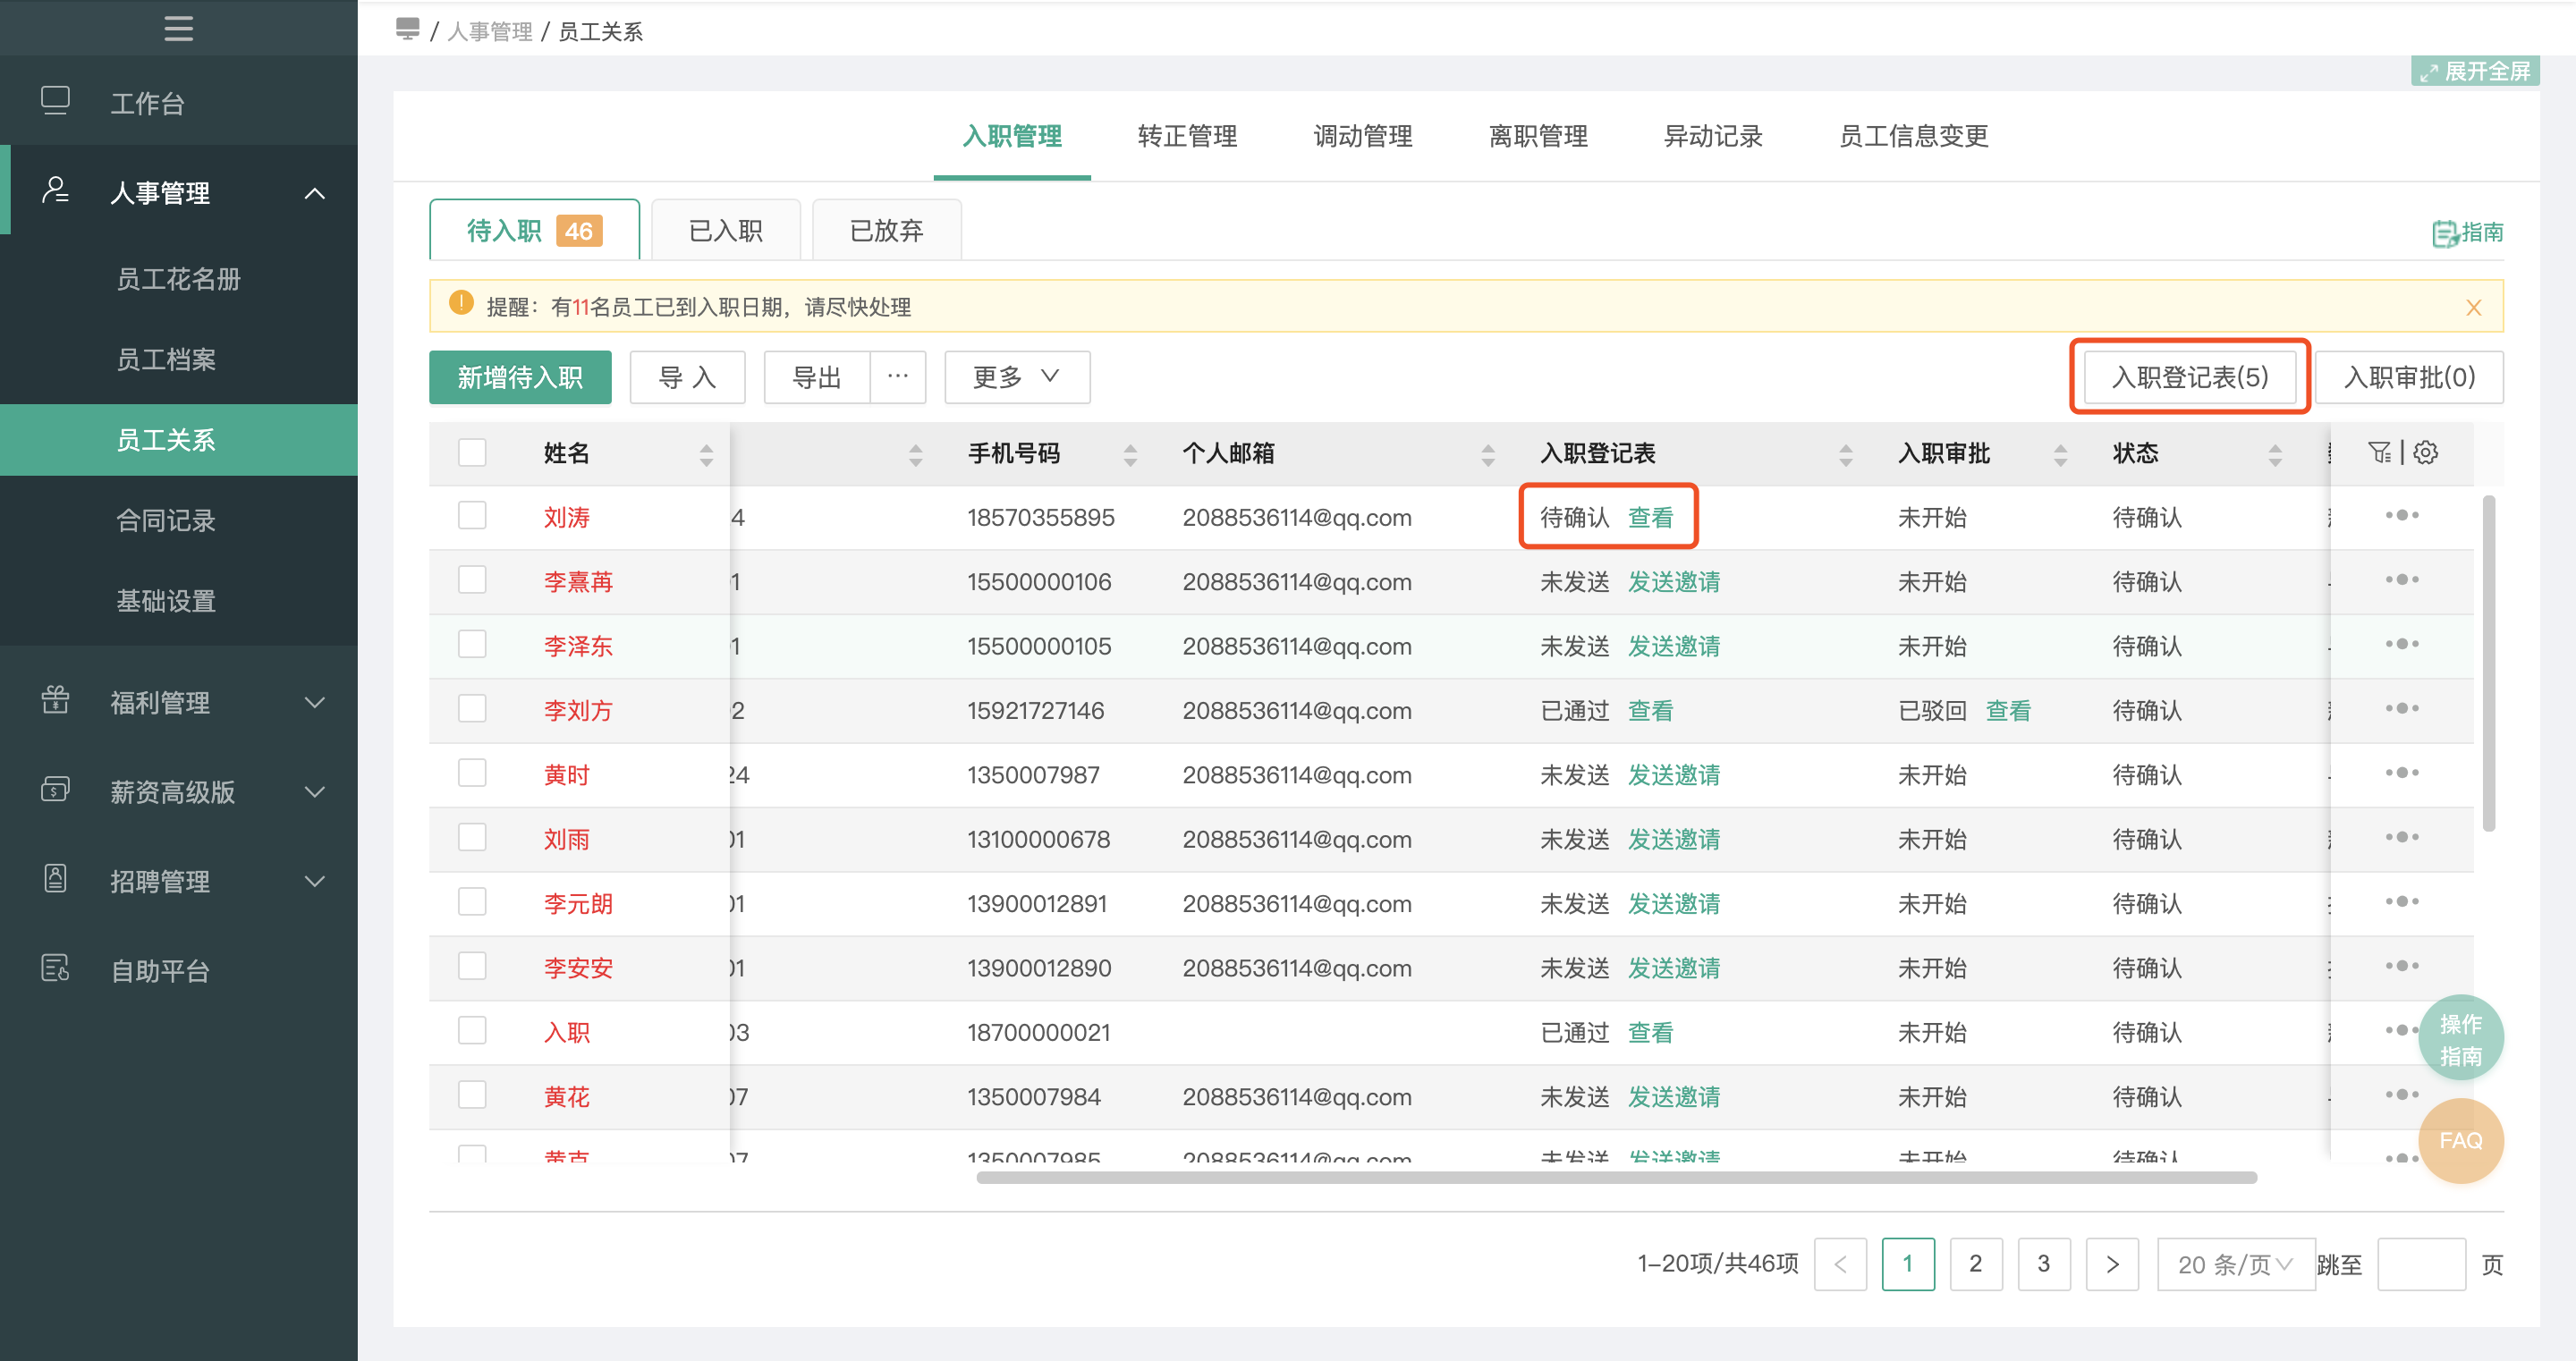This screenshot has width=2576, height=1361.
Task: Open more actions for 刘涛 row
Action: point(2401,515)
